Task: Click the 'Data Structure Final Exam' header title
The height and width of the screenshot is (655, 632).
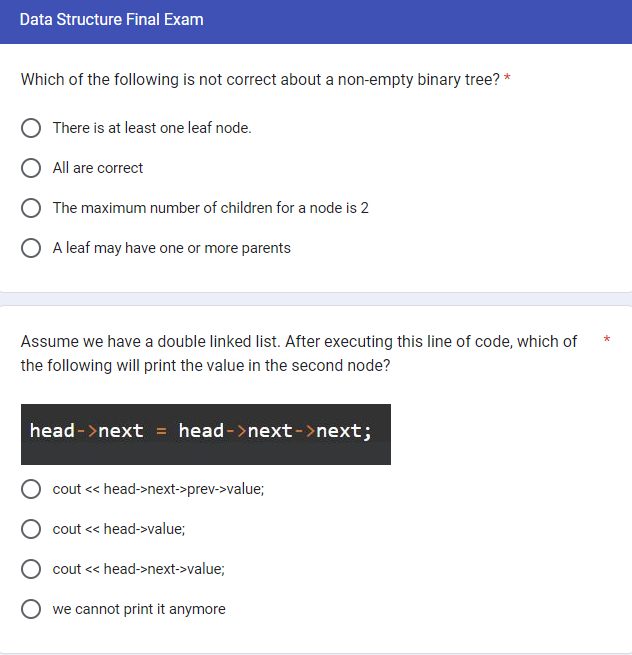Action: click(x=111, y=20)
